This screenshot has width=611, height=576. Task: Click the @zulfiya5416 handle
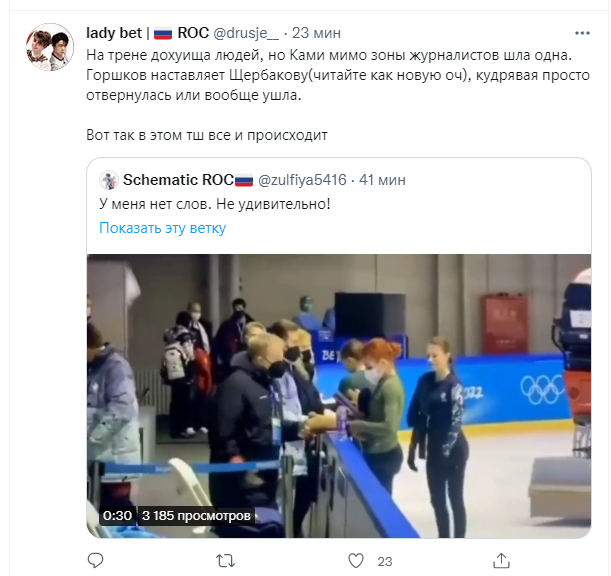(x=303, y=180)
